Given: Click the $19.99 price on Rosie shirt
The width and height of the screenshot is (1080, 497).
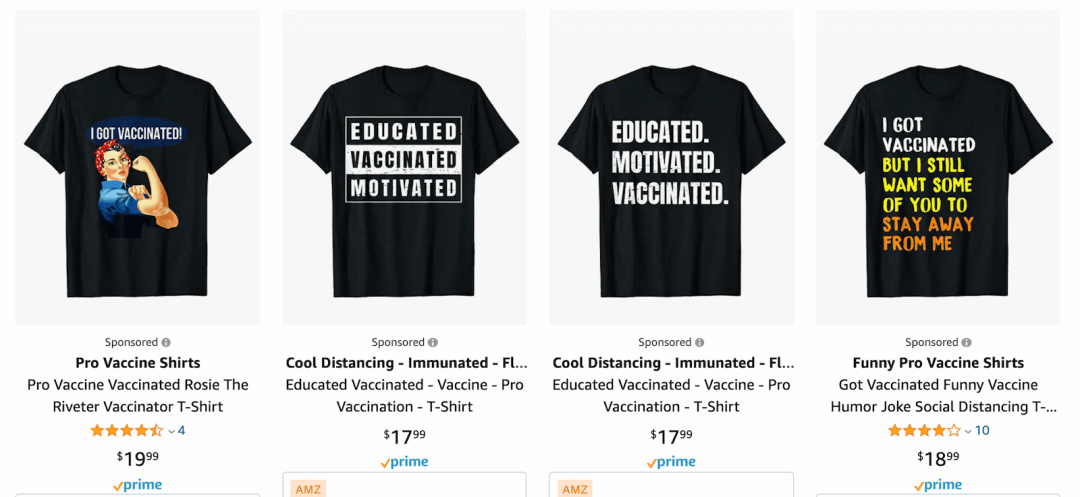Looking at the screenshot, I should 138,458.
